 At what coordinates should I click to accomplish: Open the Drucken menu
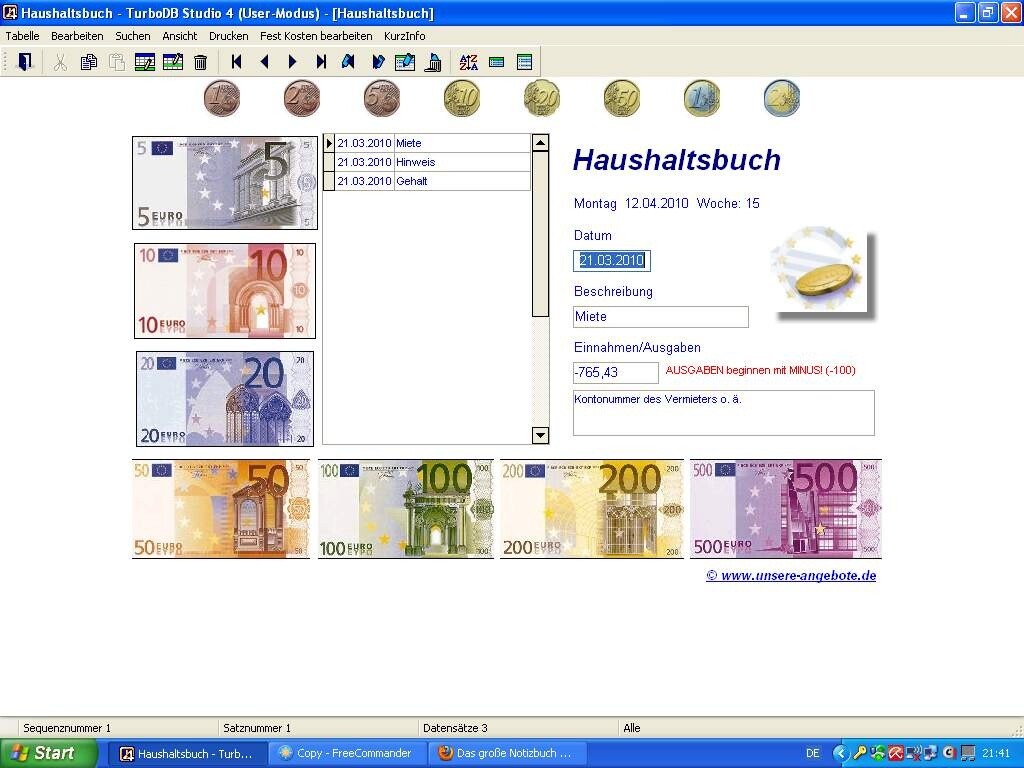tap(229, 36)
